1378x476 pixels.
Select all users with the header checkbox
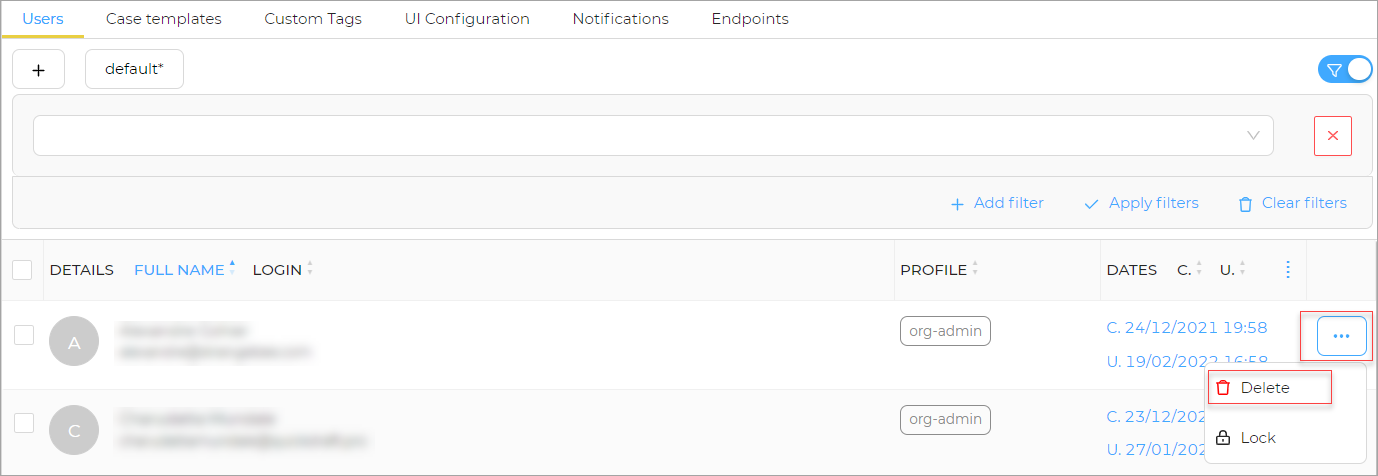(22, 270)
